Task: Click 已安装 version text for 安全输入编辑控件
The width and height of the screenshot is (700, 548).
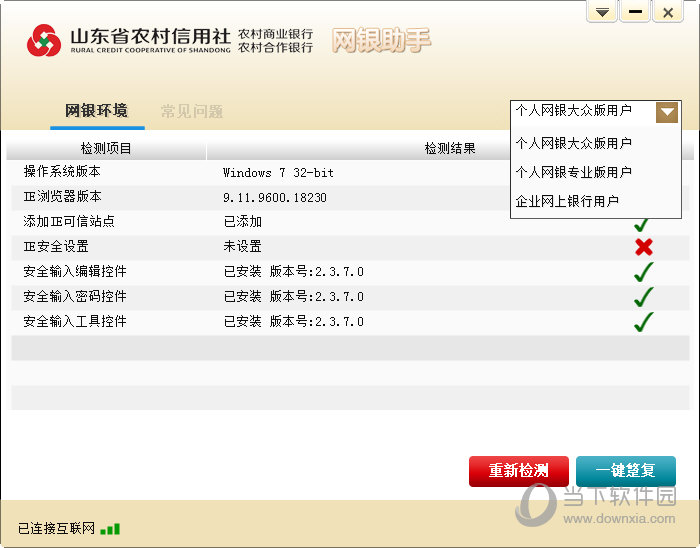Action: pos(294,271)
